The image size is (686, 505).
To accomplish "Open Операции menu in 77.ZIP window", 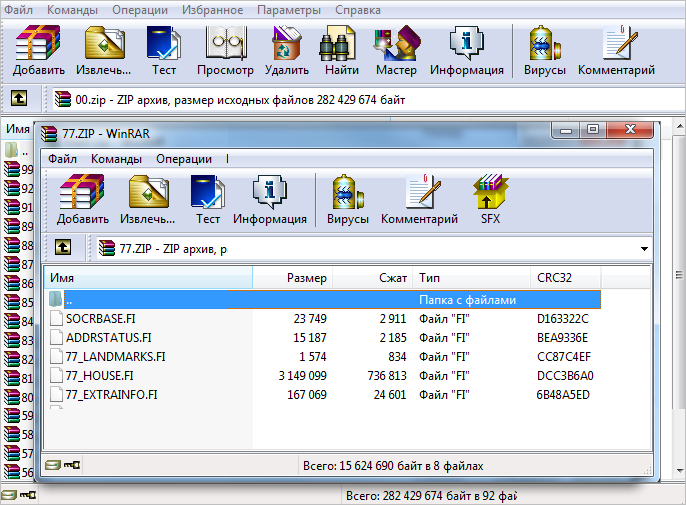I will pyautogui.click(x=184, y=158).
